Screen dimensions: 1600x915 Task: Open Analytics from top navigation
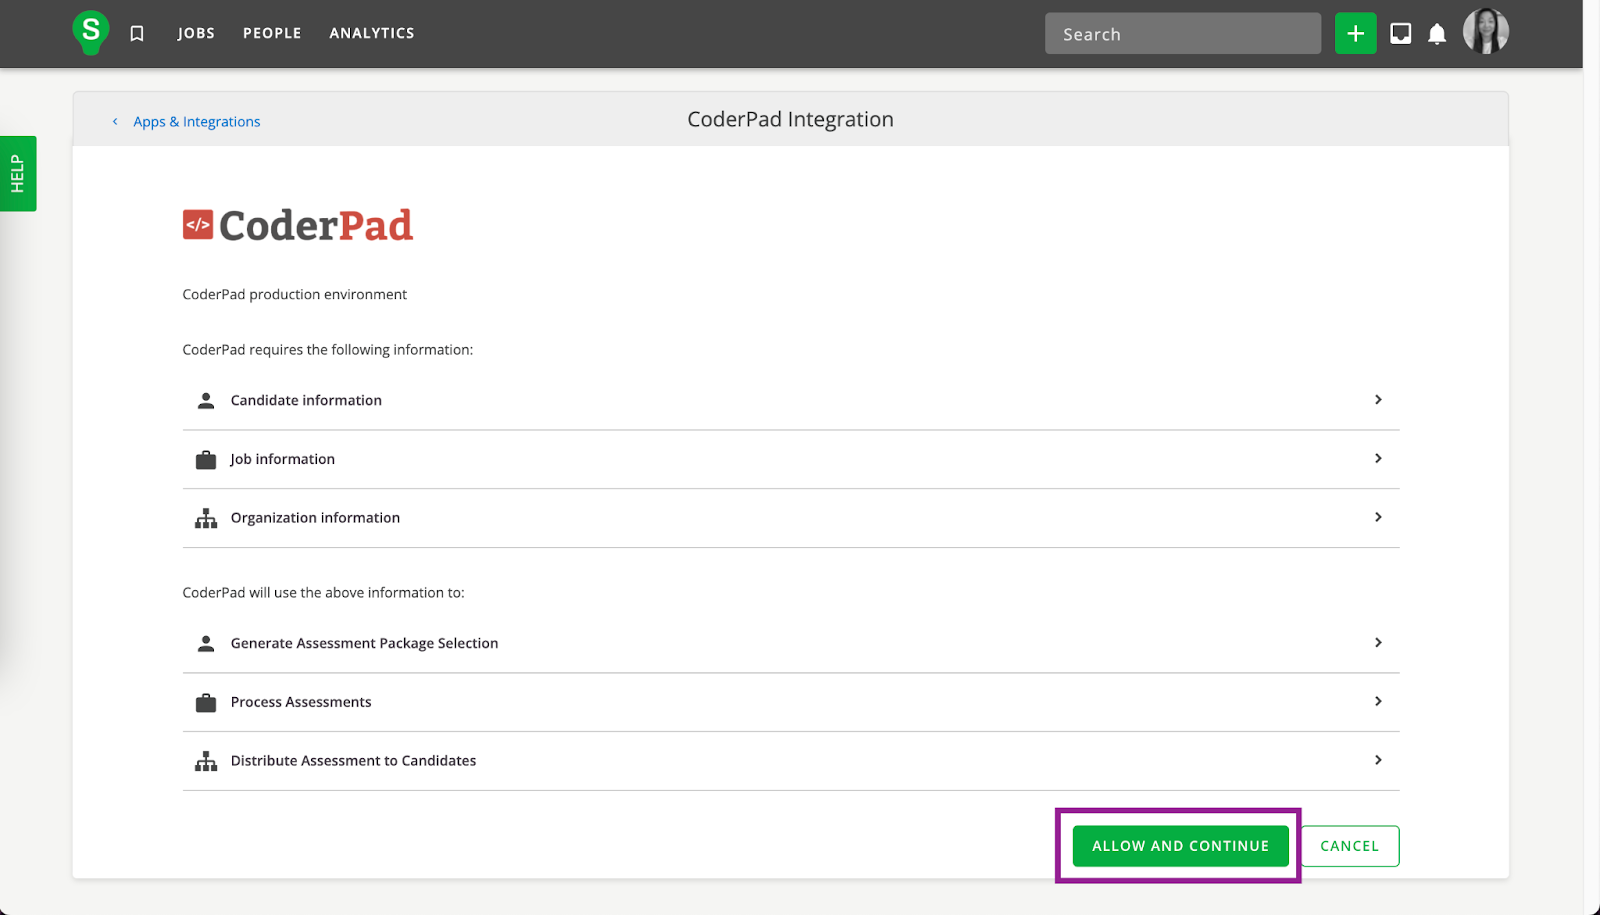click(x=372, y=33)
